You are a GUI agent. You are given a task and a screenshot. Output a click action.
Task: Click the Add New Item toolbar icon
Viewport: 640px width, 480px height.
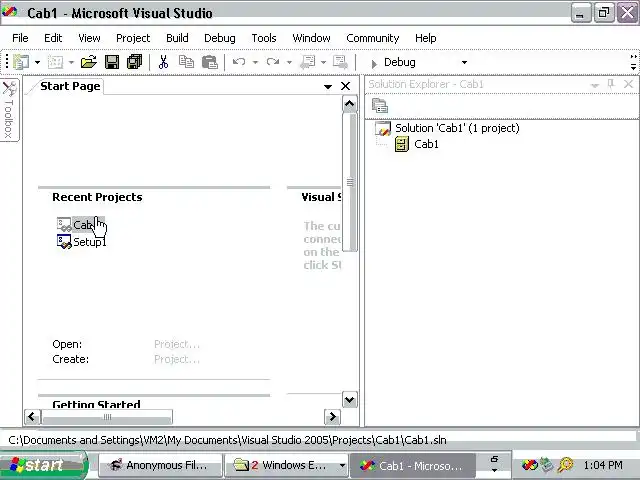coord(55,62)
